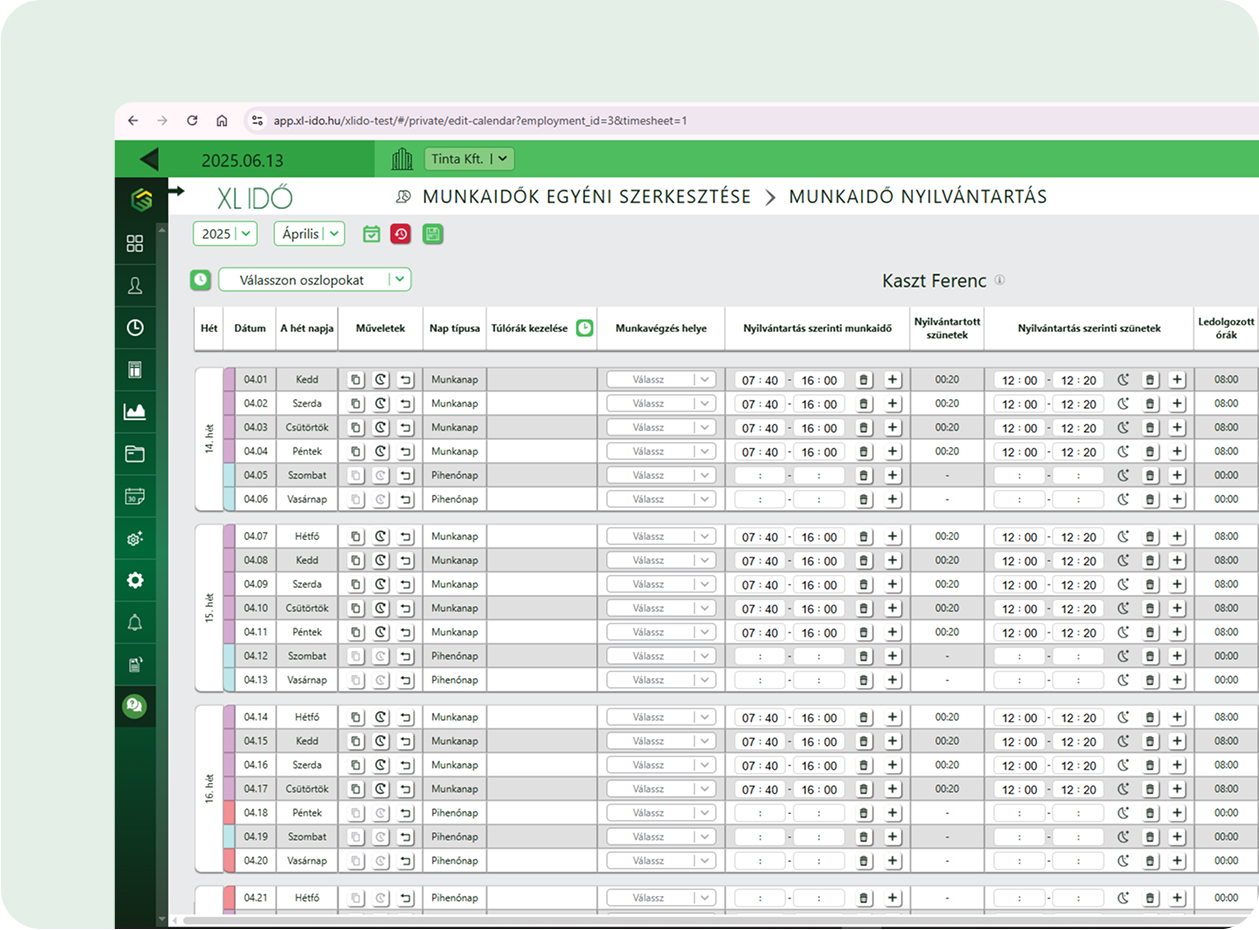
Task: Open the Válassz workplace dropdown for 04.01
Action: coord(661,380)
